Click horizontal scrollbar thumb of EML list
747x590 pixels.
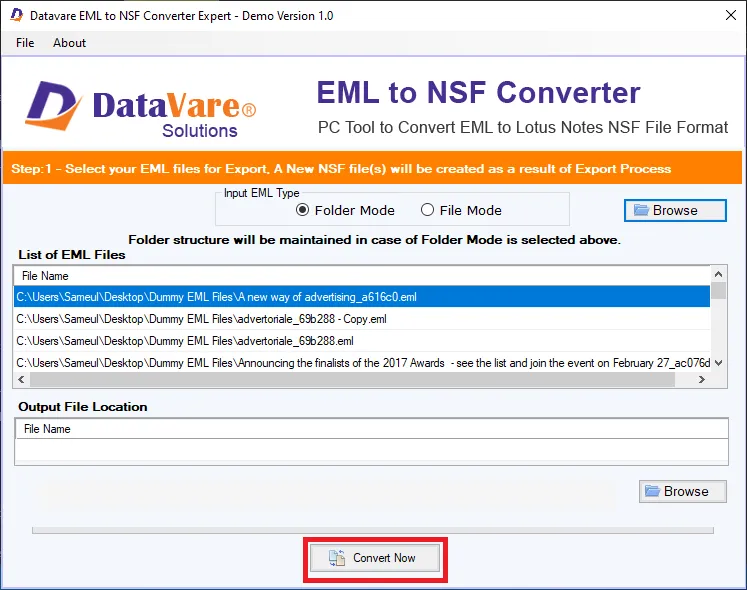pyautogui.click(x=353, y=379)
